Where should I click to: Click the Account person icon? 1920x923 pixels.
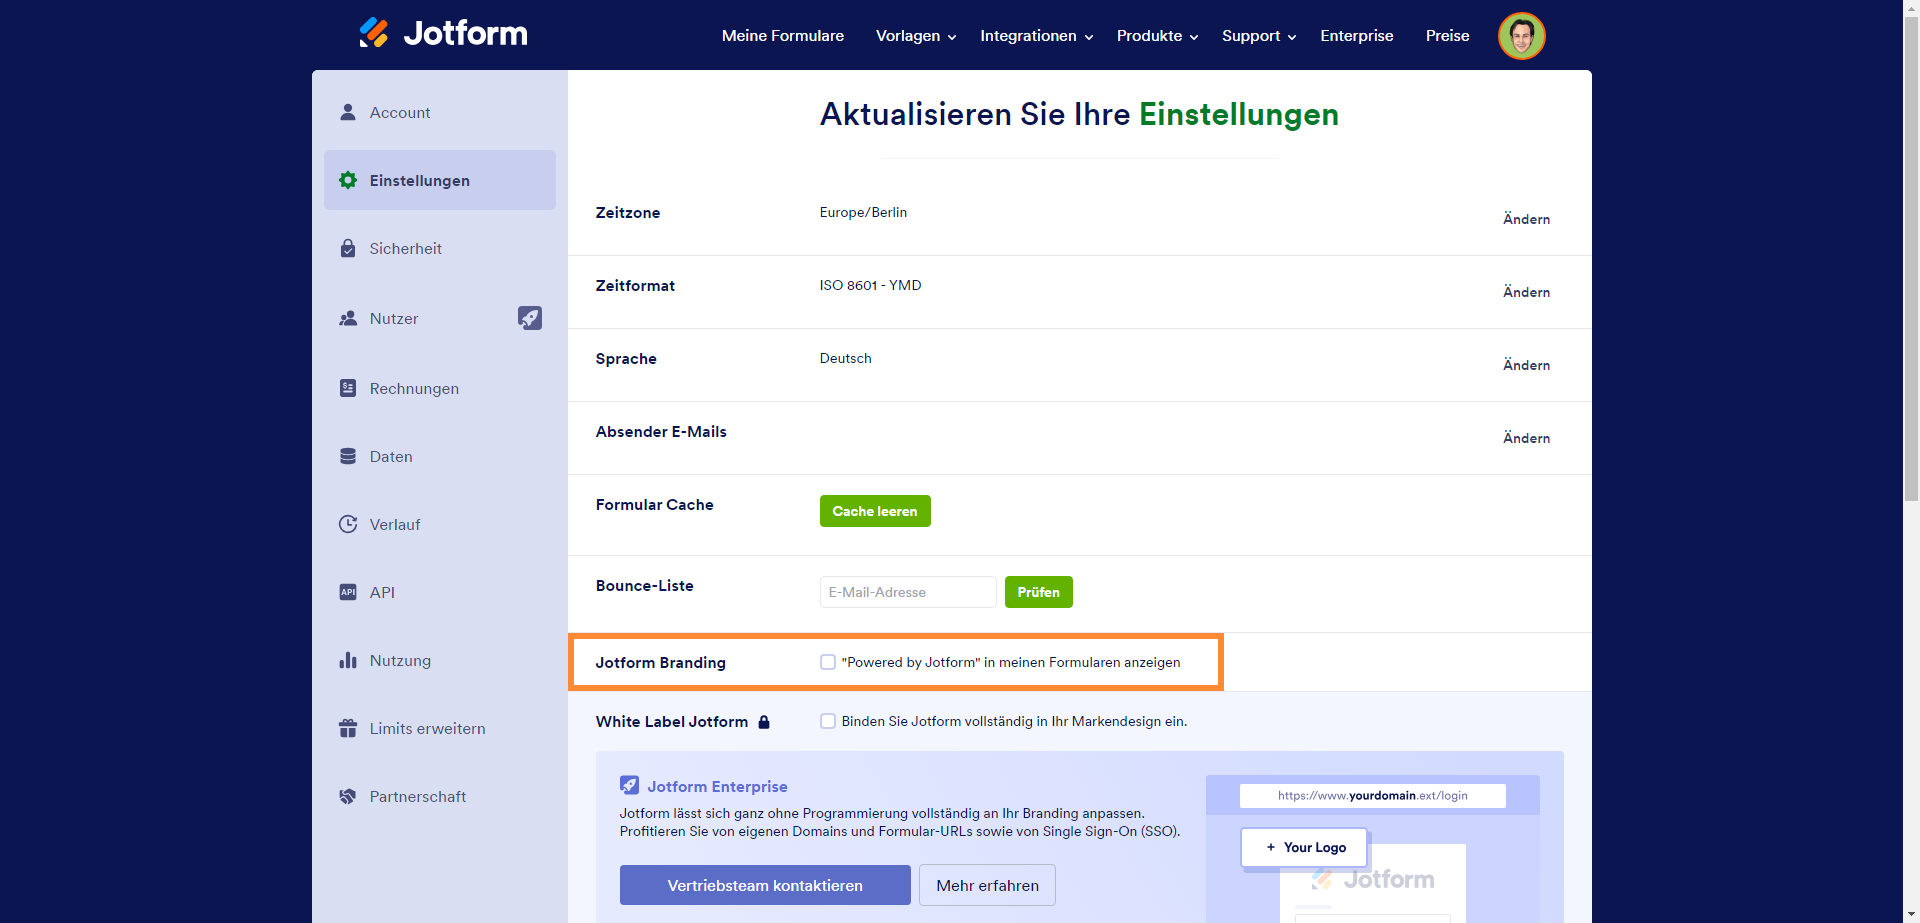tap(348, 112)
